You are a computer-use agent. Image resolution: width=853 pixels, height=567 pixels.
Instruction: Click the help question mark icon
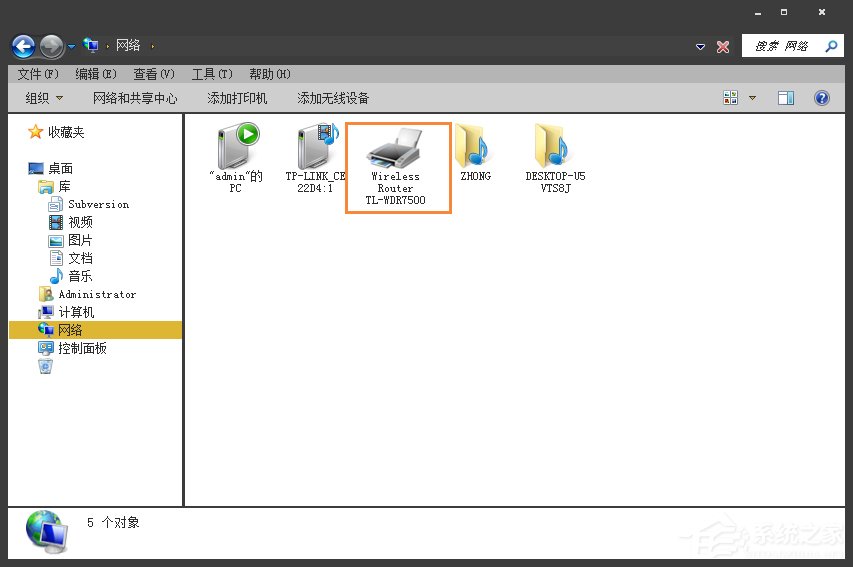pyautogui.click(x=822, y=98)
